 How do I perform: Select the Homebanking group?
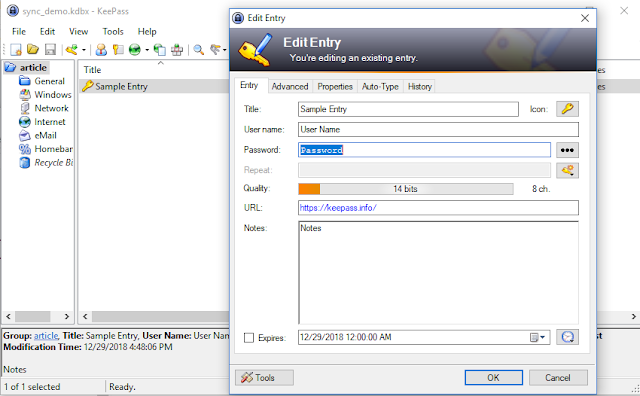[x=53, y=149]
